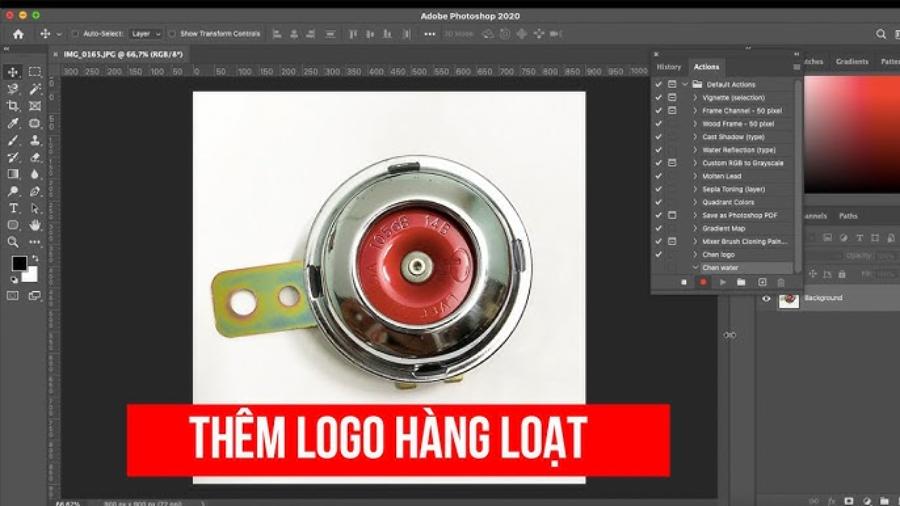Click the Home icon in options bar
This screenshot has width=900, height=506.
click(x=17, y=34)
